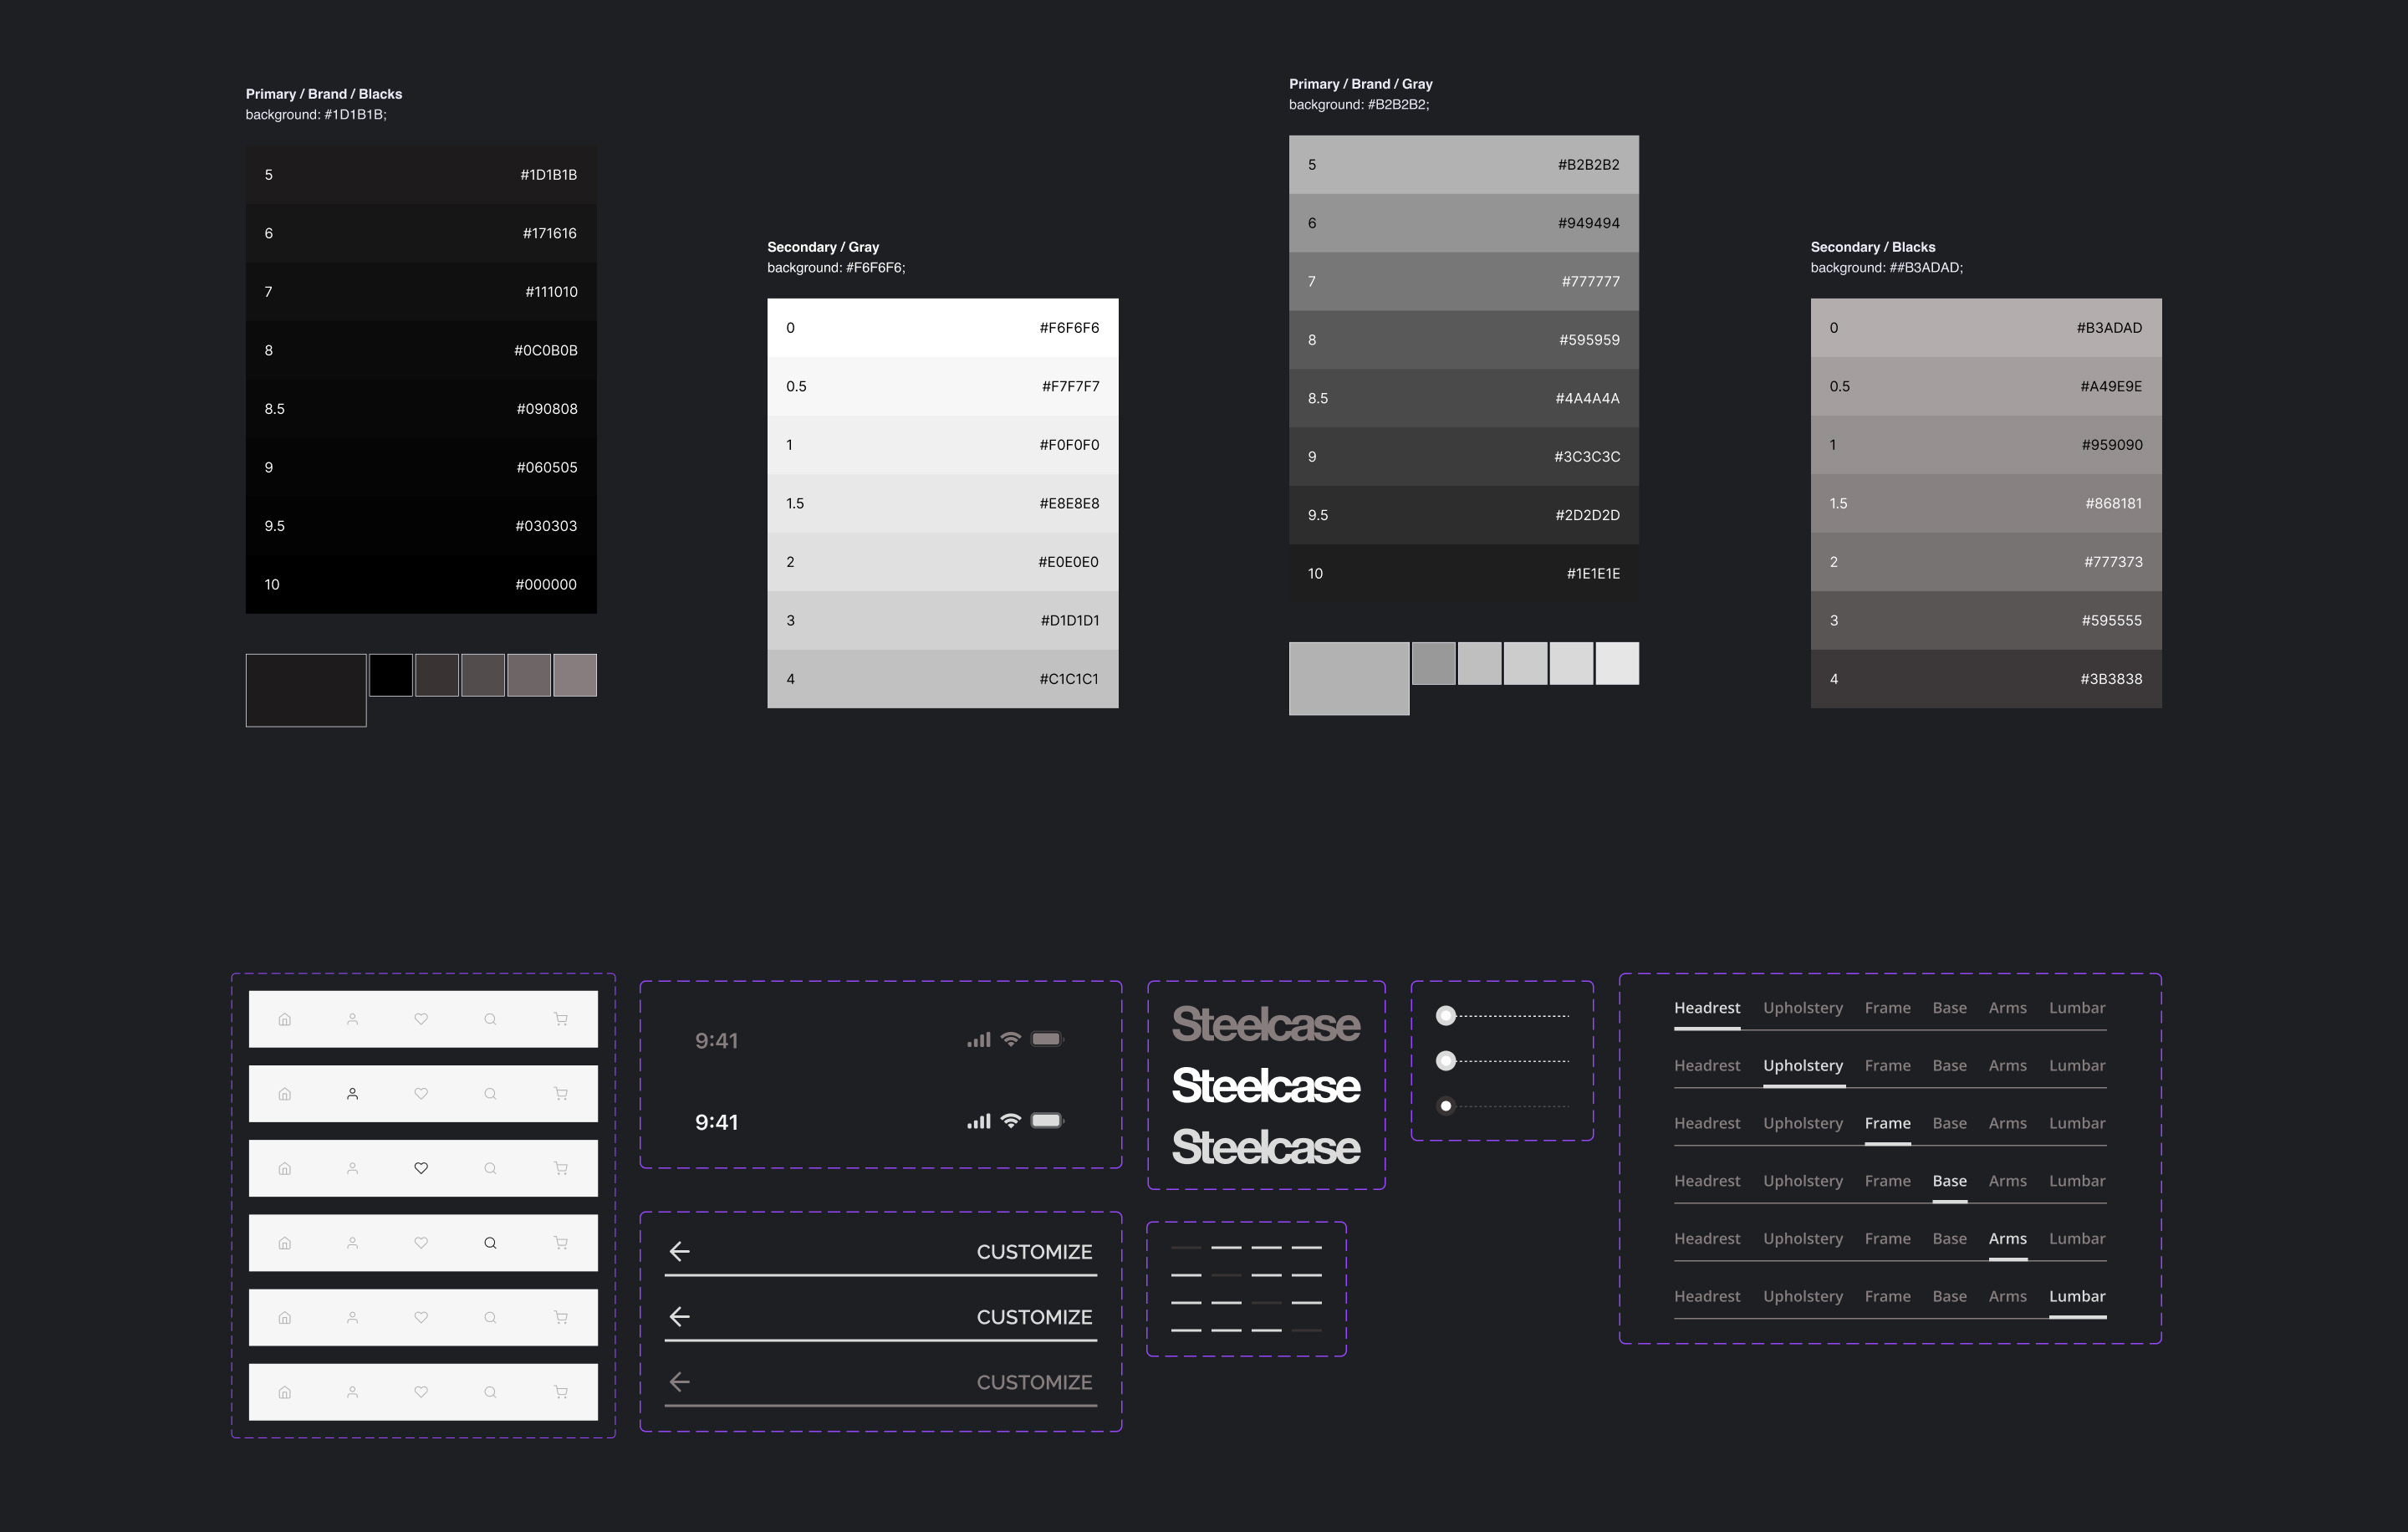Select the active underlined Lumbar tab
Screen dimensions: 2408x1532
pos(2077,1296)
